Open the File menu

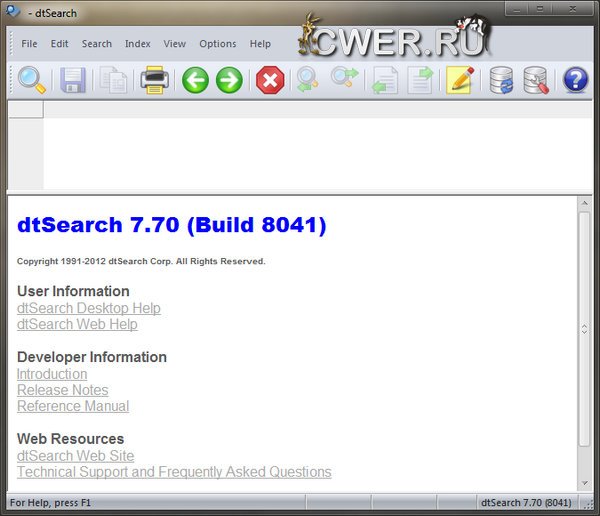(x=29, y=44)
